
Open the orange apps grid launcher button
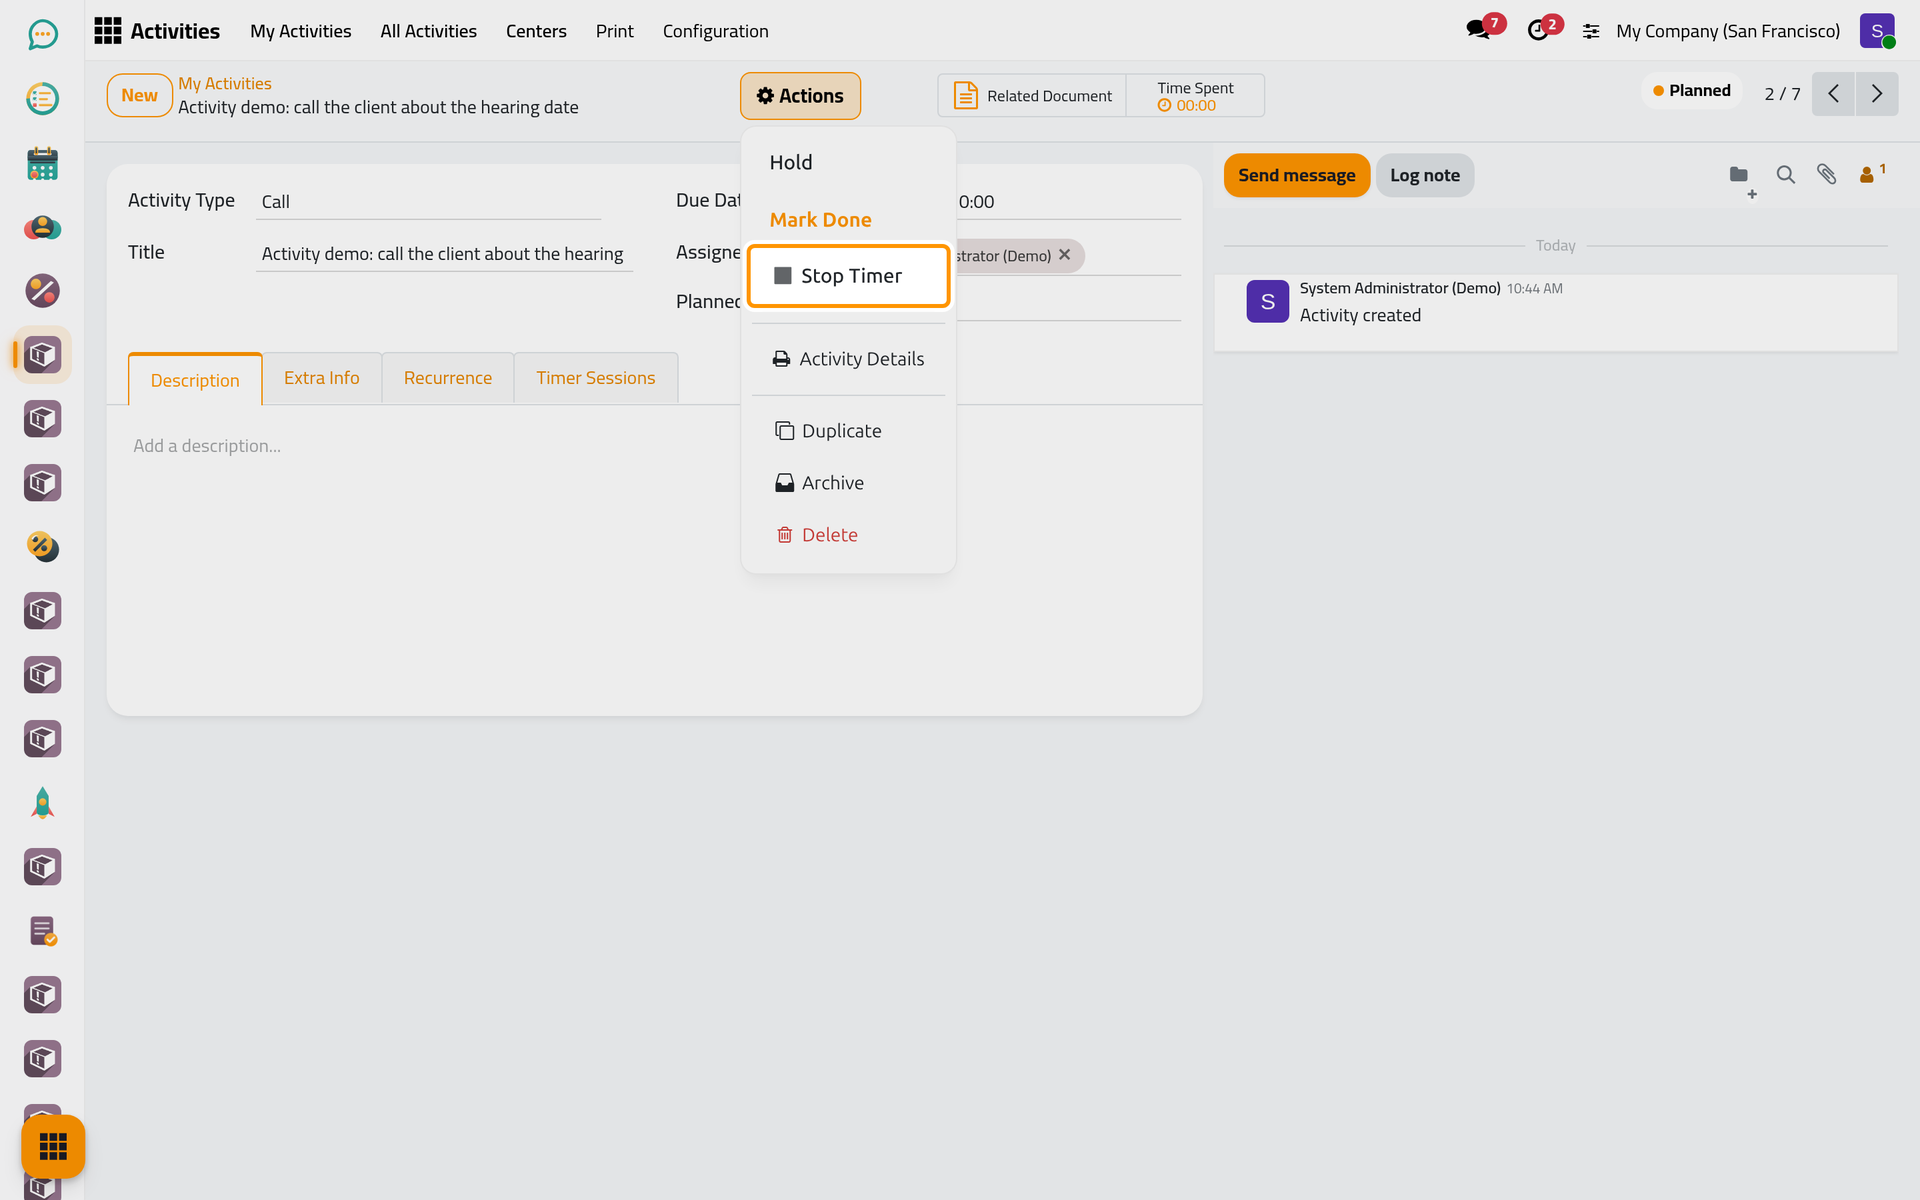[53, 1146]
